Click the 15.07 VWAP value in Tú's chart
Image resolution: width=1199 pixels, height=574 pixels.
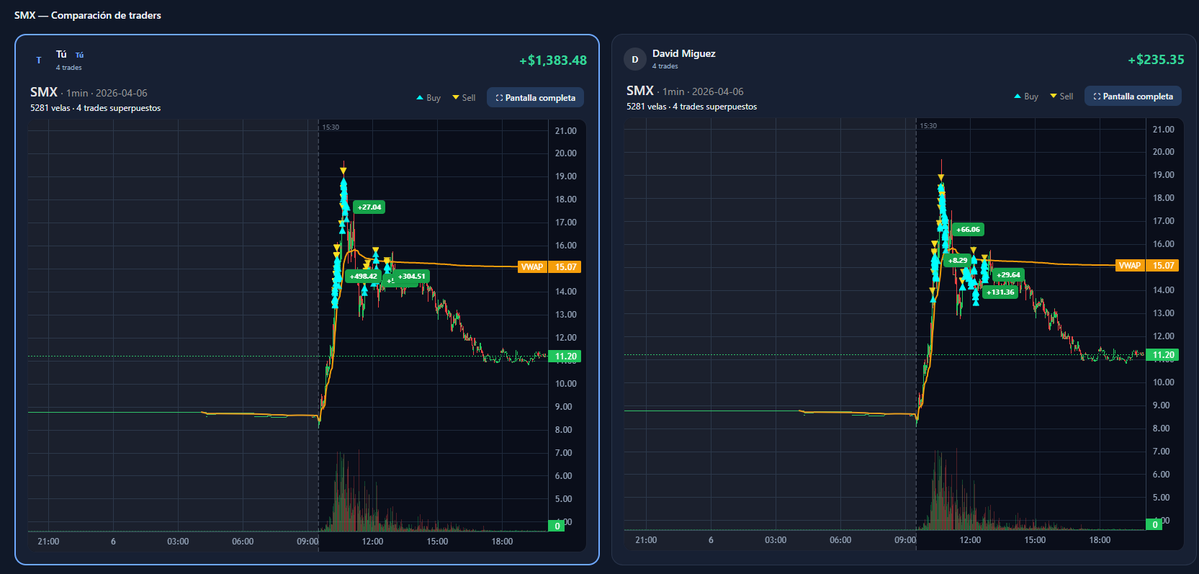click(565, 267)
